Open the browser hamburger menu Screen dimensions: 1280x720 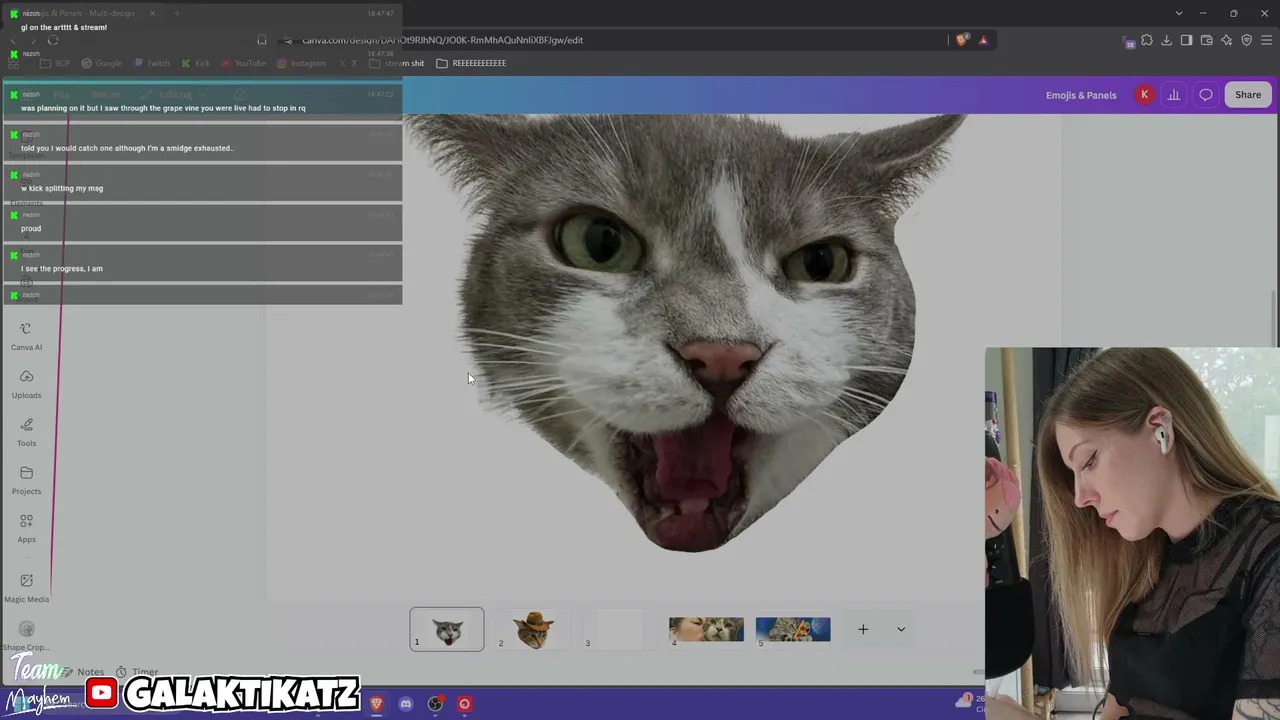[1267, 40]
